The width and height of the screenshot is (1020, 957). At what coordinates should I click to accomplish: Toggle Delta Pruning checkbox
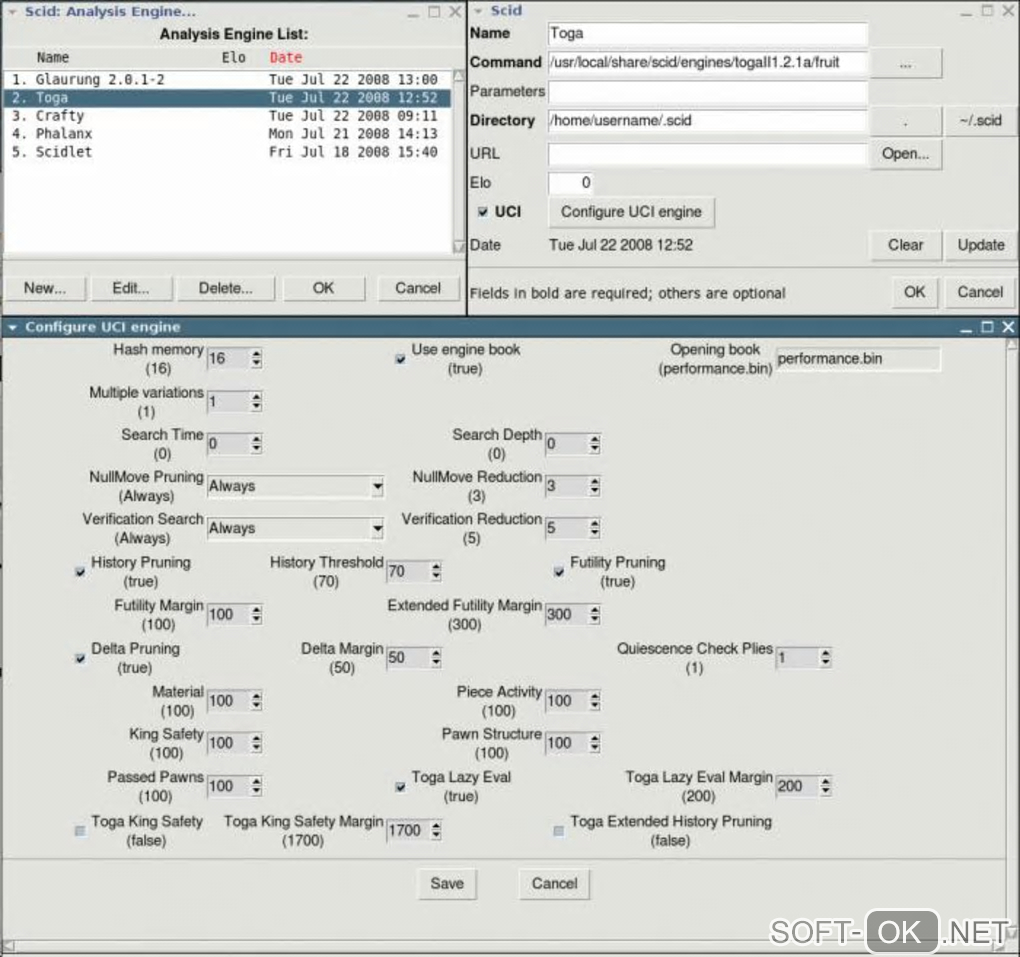pos(80,658)
